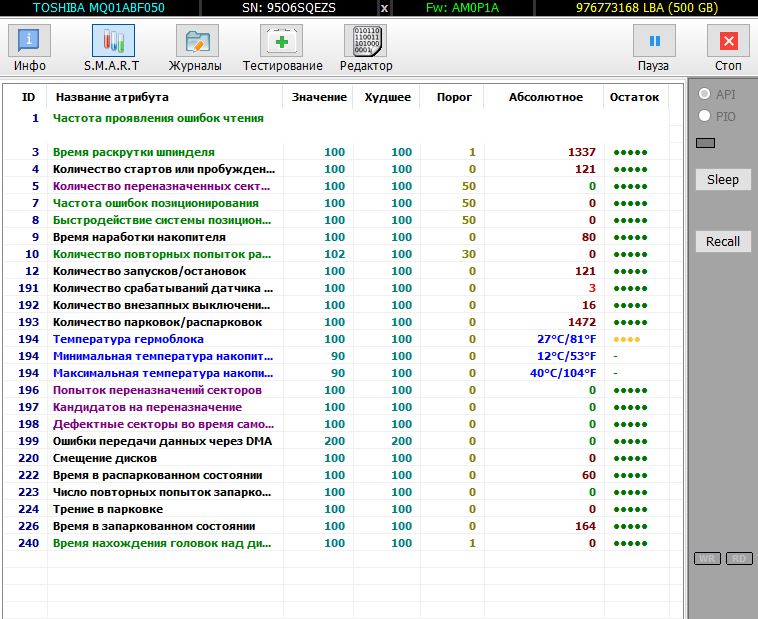
Task: Click the 976773168 LBA (500 GB) capacity label
Action: pyautogui.click(x=647, y=8)
